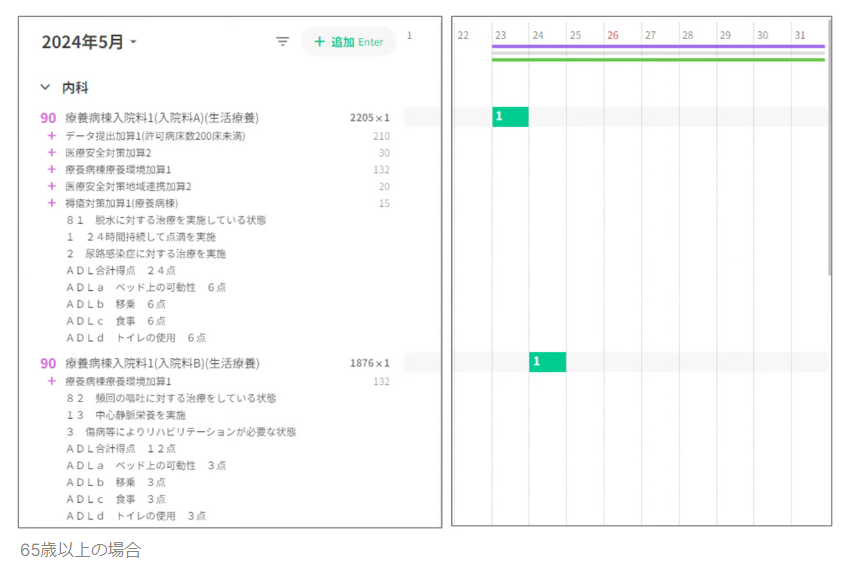Click the purple period bar in calendar
850x561 pixels.
pyautogui.click(x=658, y=46)
